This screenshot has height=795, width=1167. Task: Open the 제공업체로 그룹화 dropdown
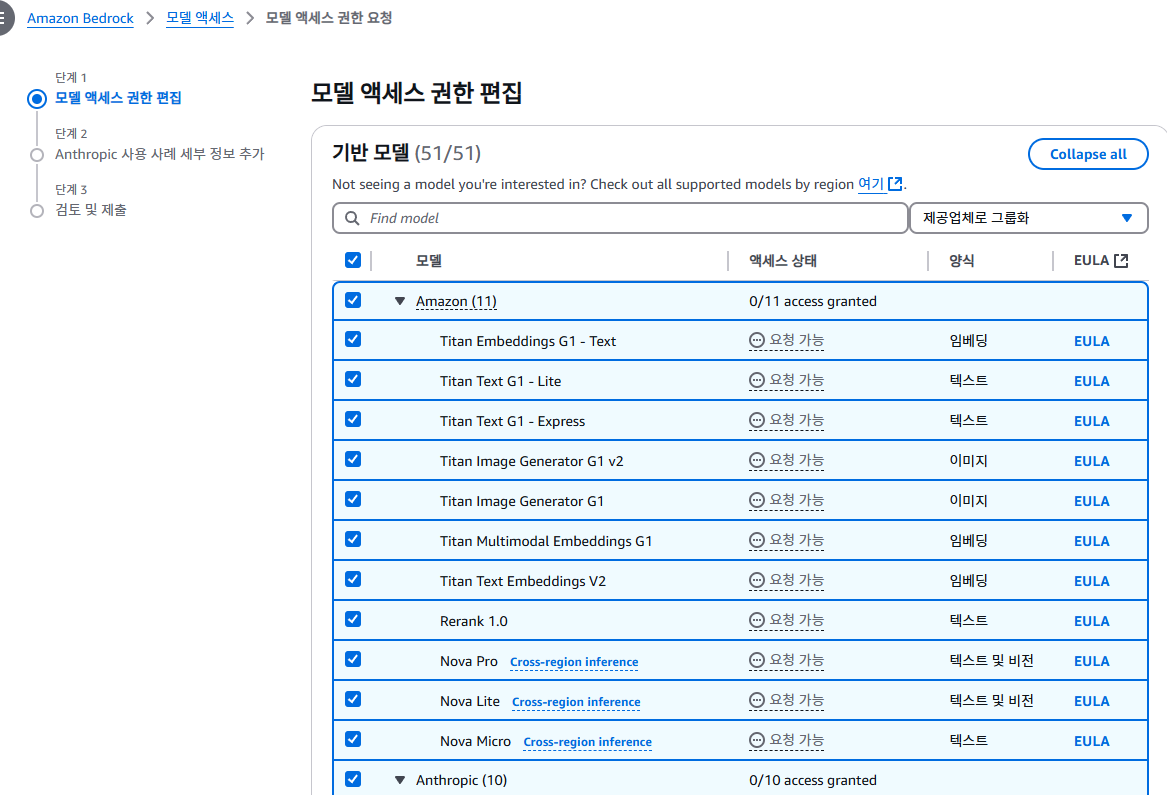[1029, 218]
